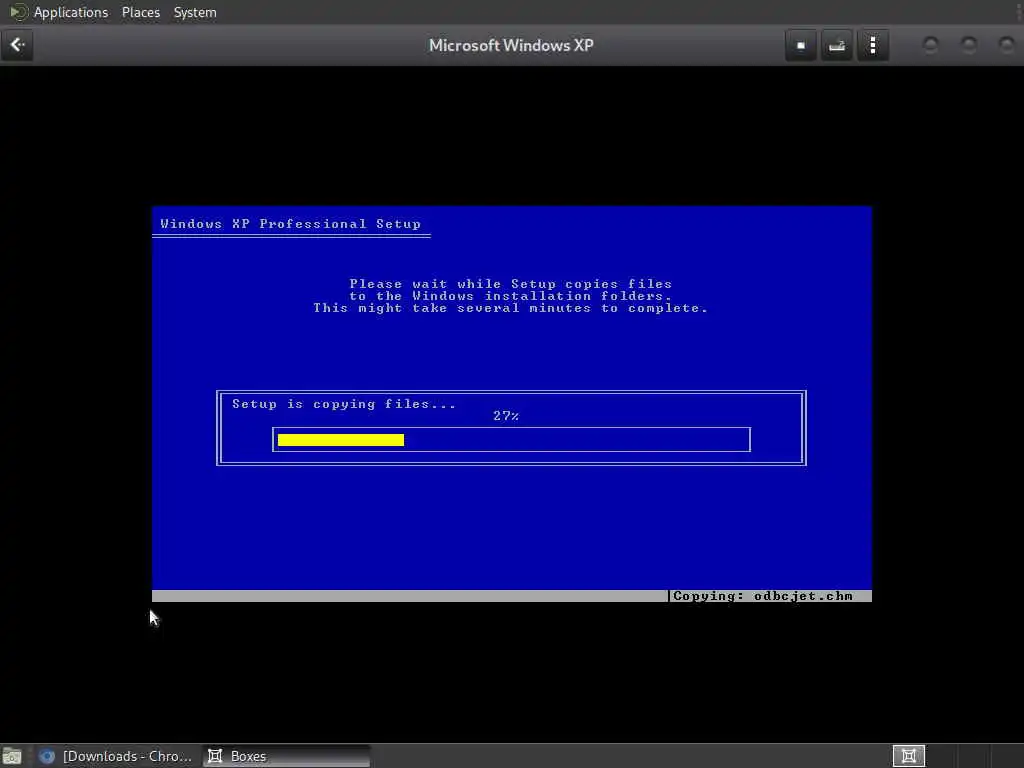The width and height of the screenshot is (1024, 768).
Task: Click the 'Windows XP Professional Setup' heading
Action: (291, 224)
